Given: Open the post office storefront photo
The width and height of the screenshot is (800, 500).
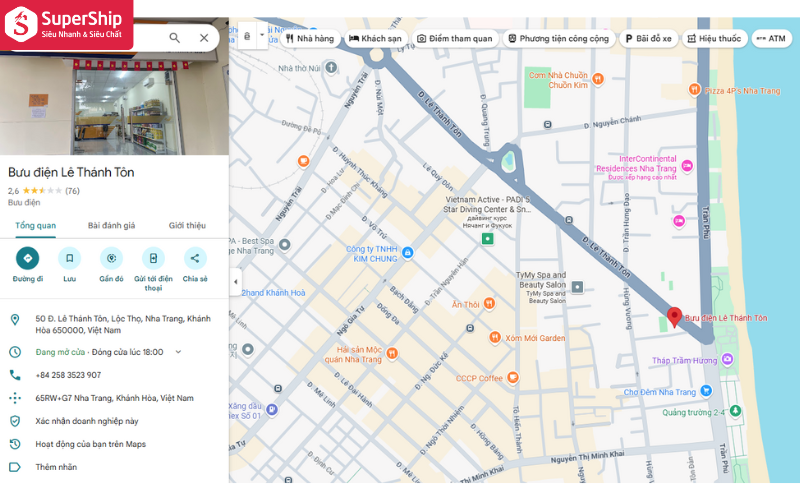Looking at the screenshot, I should pos(114,102).
